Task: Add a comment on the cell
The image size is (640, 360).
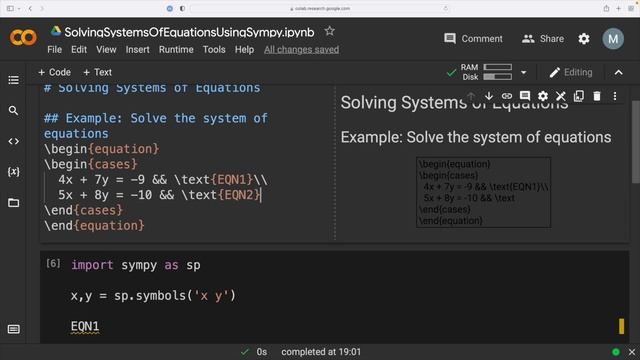Action: click(524, 96)
